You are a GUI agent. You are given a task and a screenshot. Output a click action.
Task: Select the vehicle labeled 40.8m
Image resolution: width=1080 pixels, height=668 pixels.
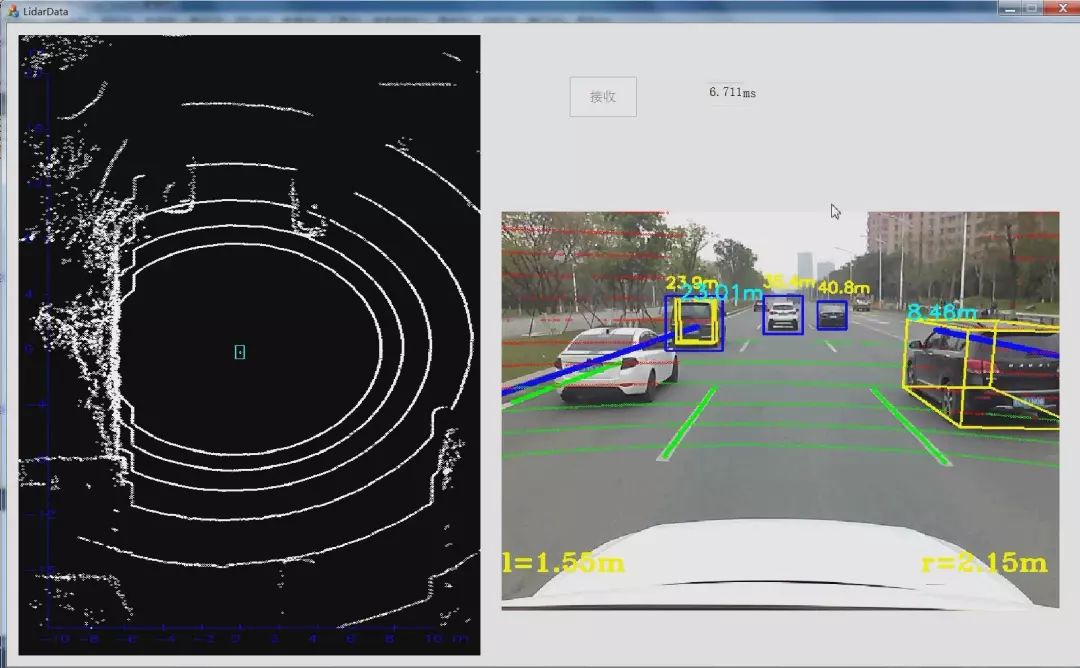(831, 316)
